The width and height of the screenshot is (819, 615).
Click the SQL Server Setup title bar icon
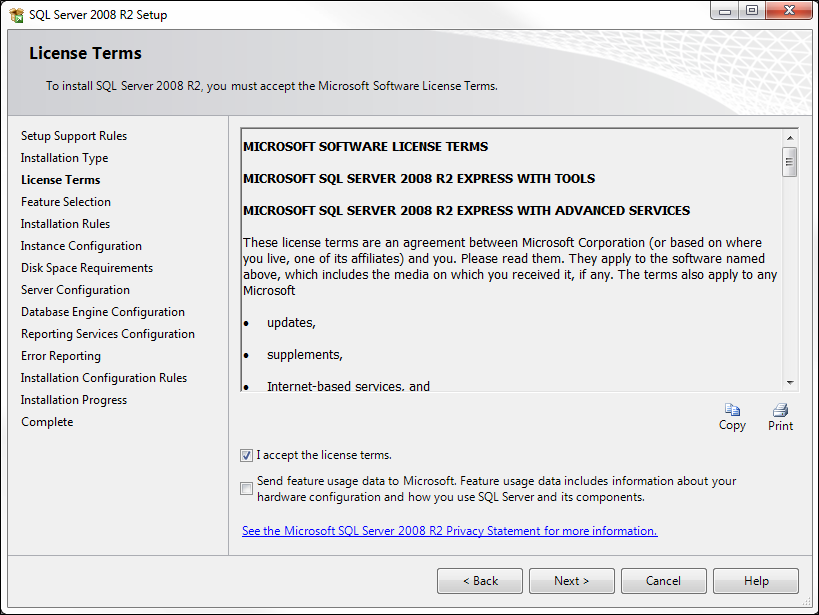pos(17,15)
